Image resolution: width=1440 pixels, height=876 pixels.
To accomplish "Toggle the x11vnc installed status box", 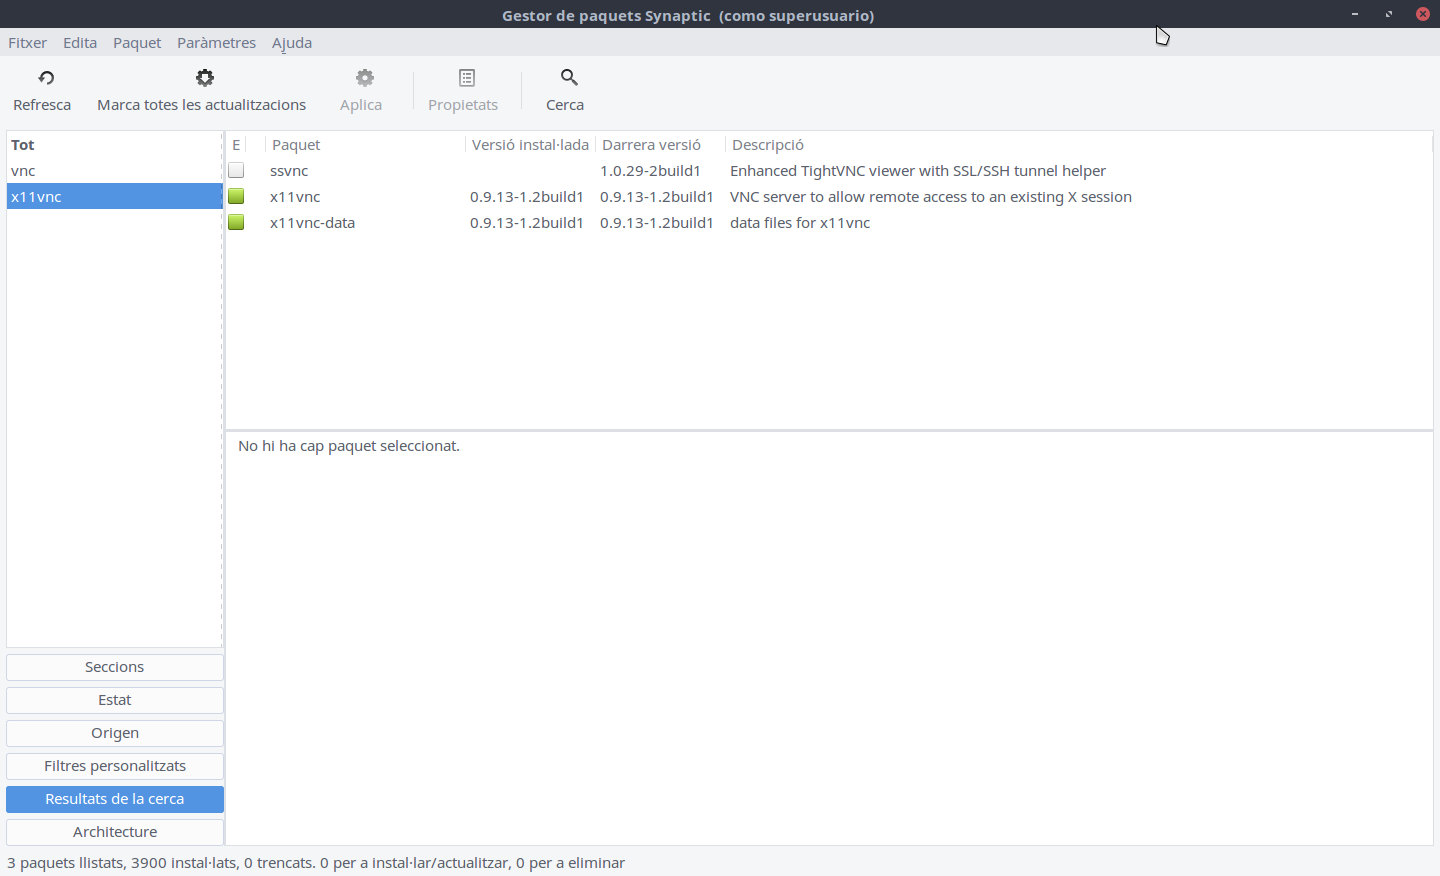I will [236, 197].
